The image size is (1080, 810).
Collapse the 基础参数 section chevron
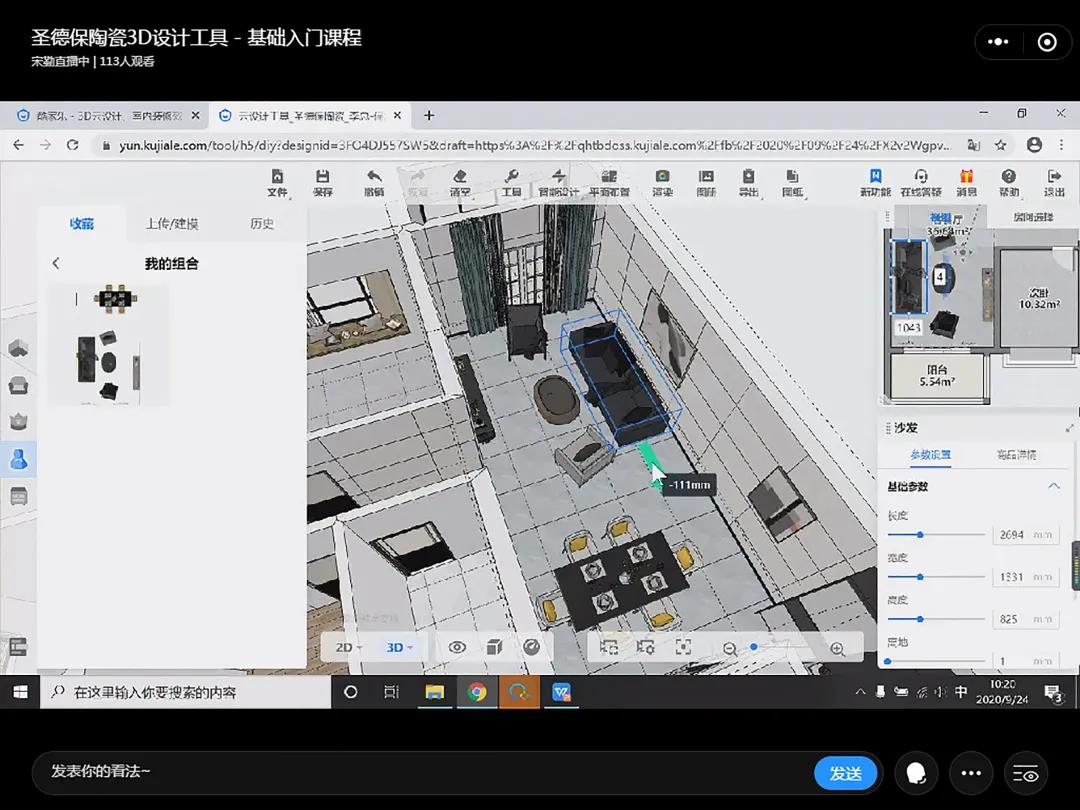tap(1053, 486)
